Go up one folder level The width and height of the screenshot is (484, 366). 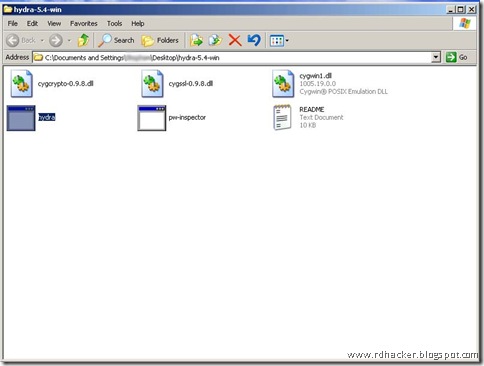[x=83, y=40]
